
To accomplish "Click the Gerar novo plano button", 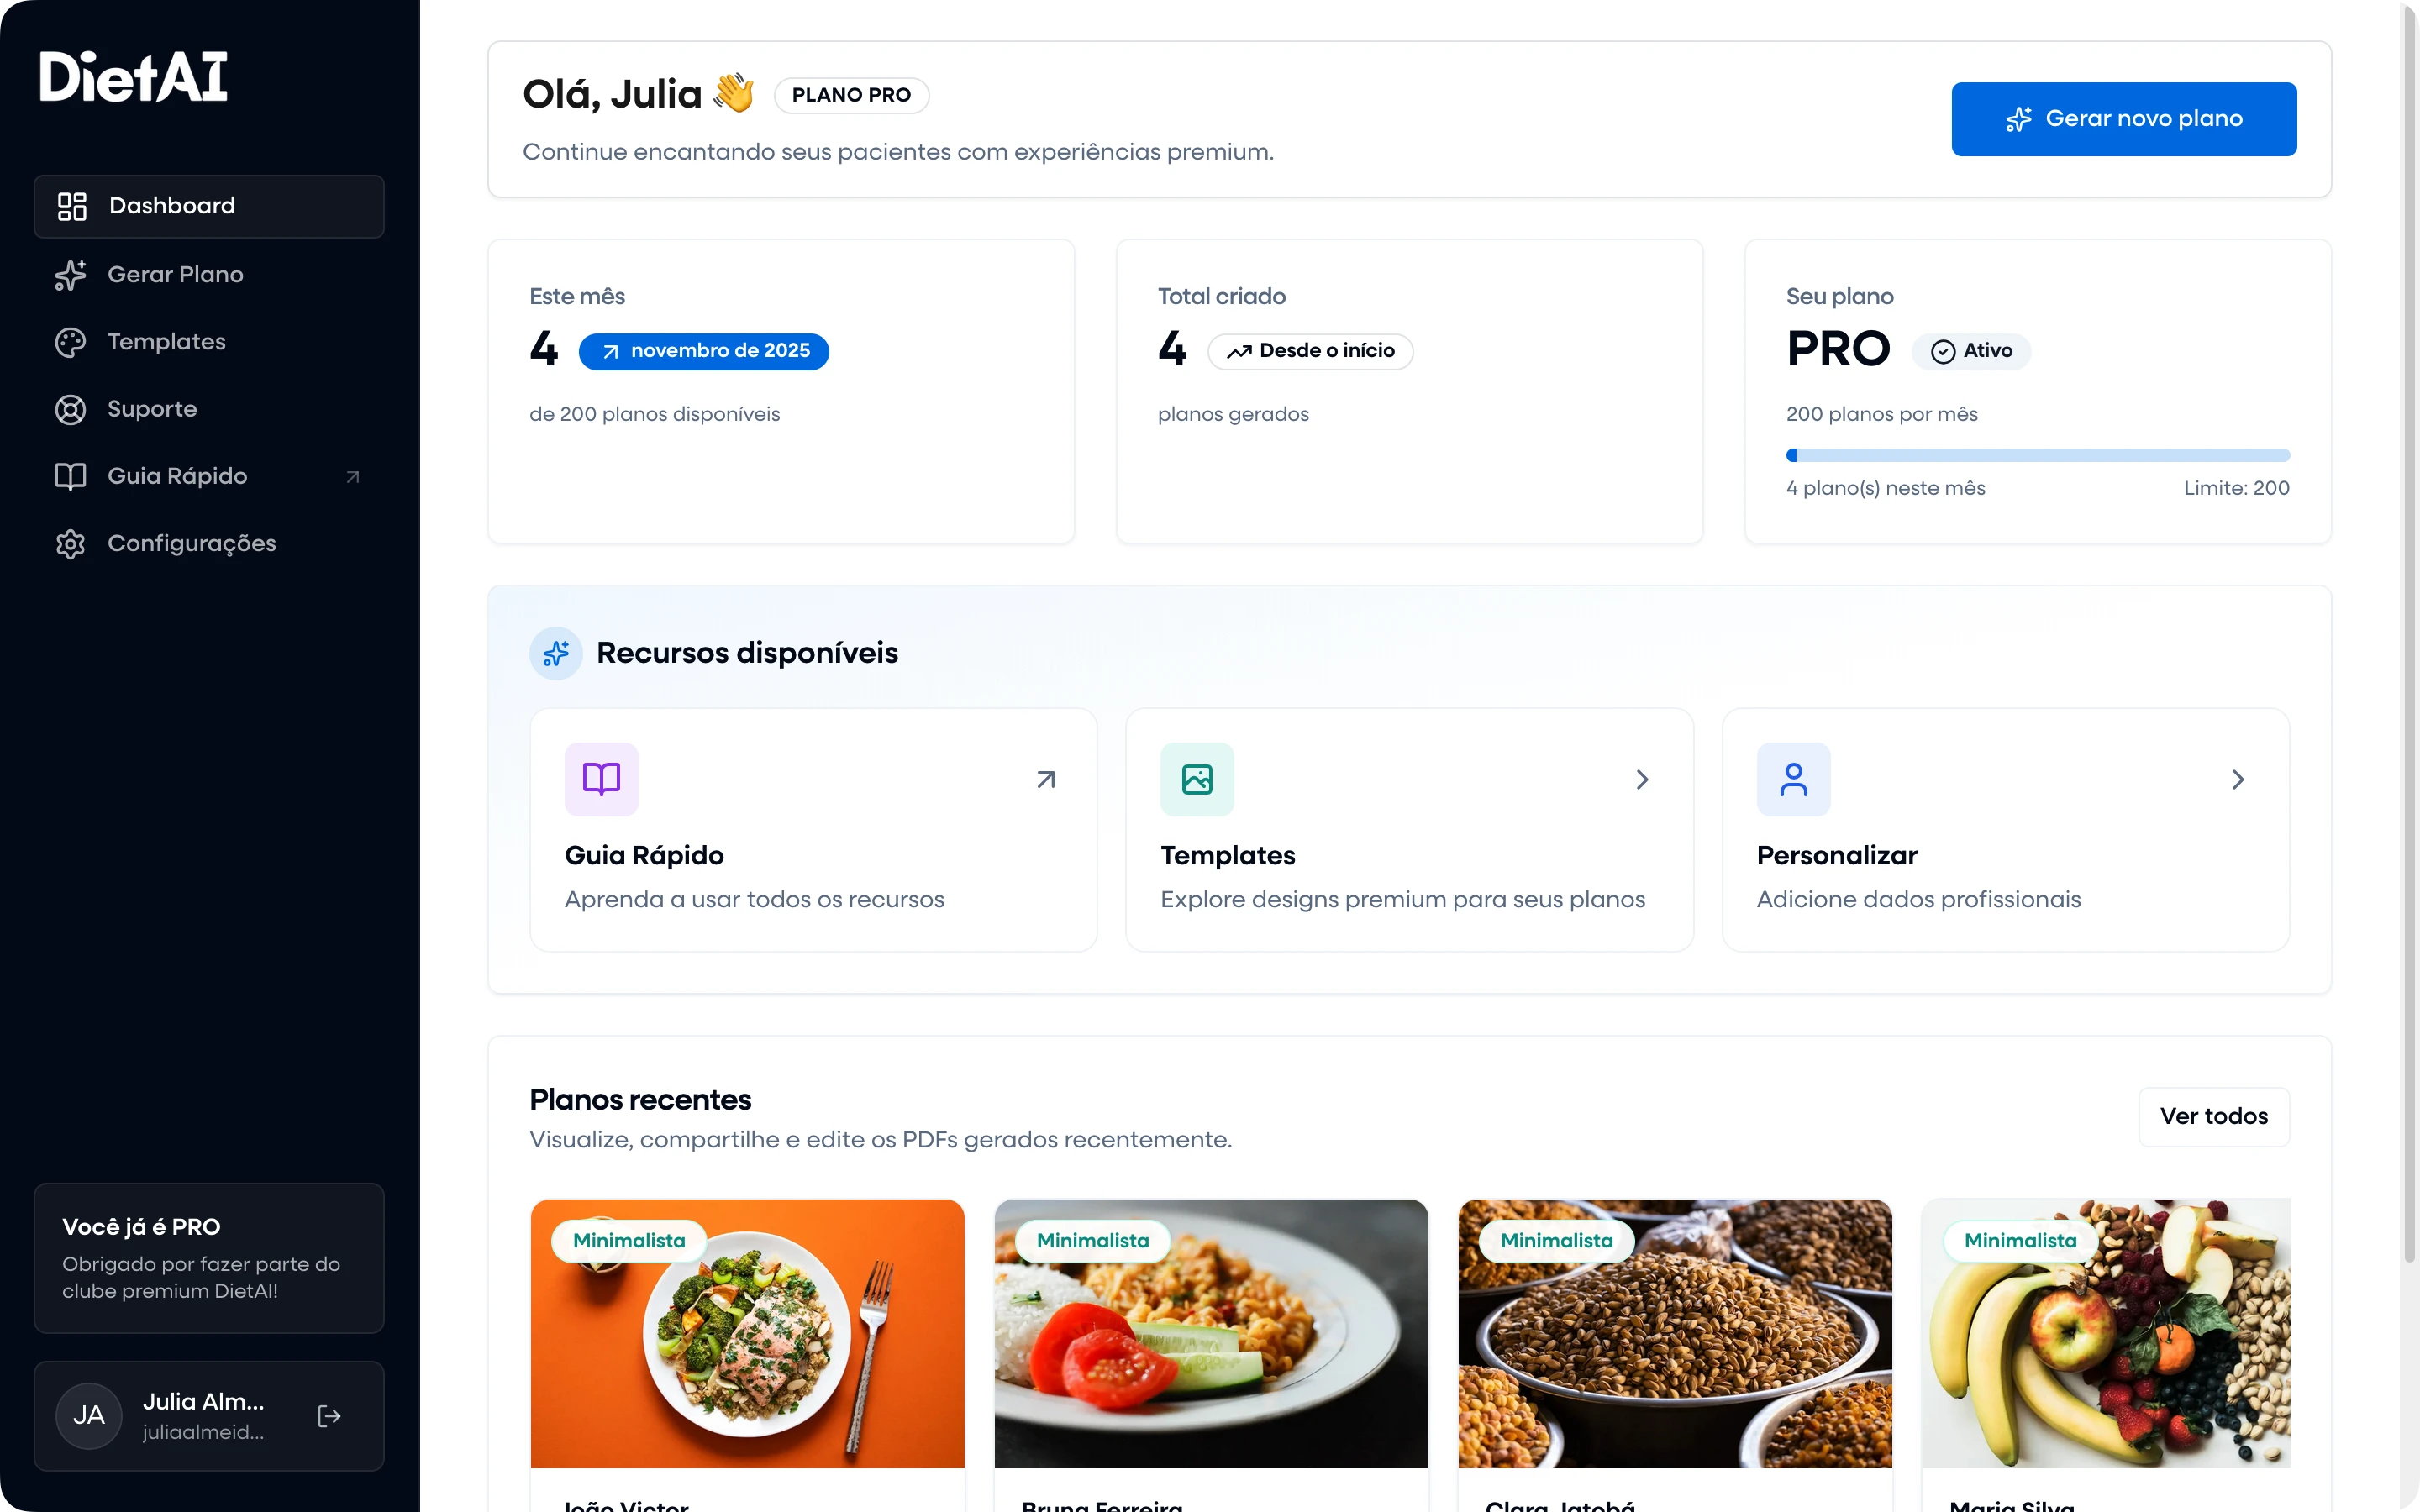I will (x=2123, y=119).
